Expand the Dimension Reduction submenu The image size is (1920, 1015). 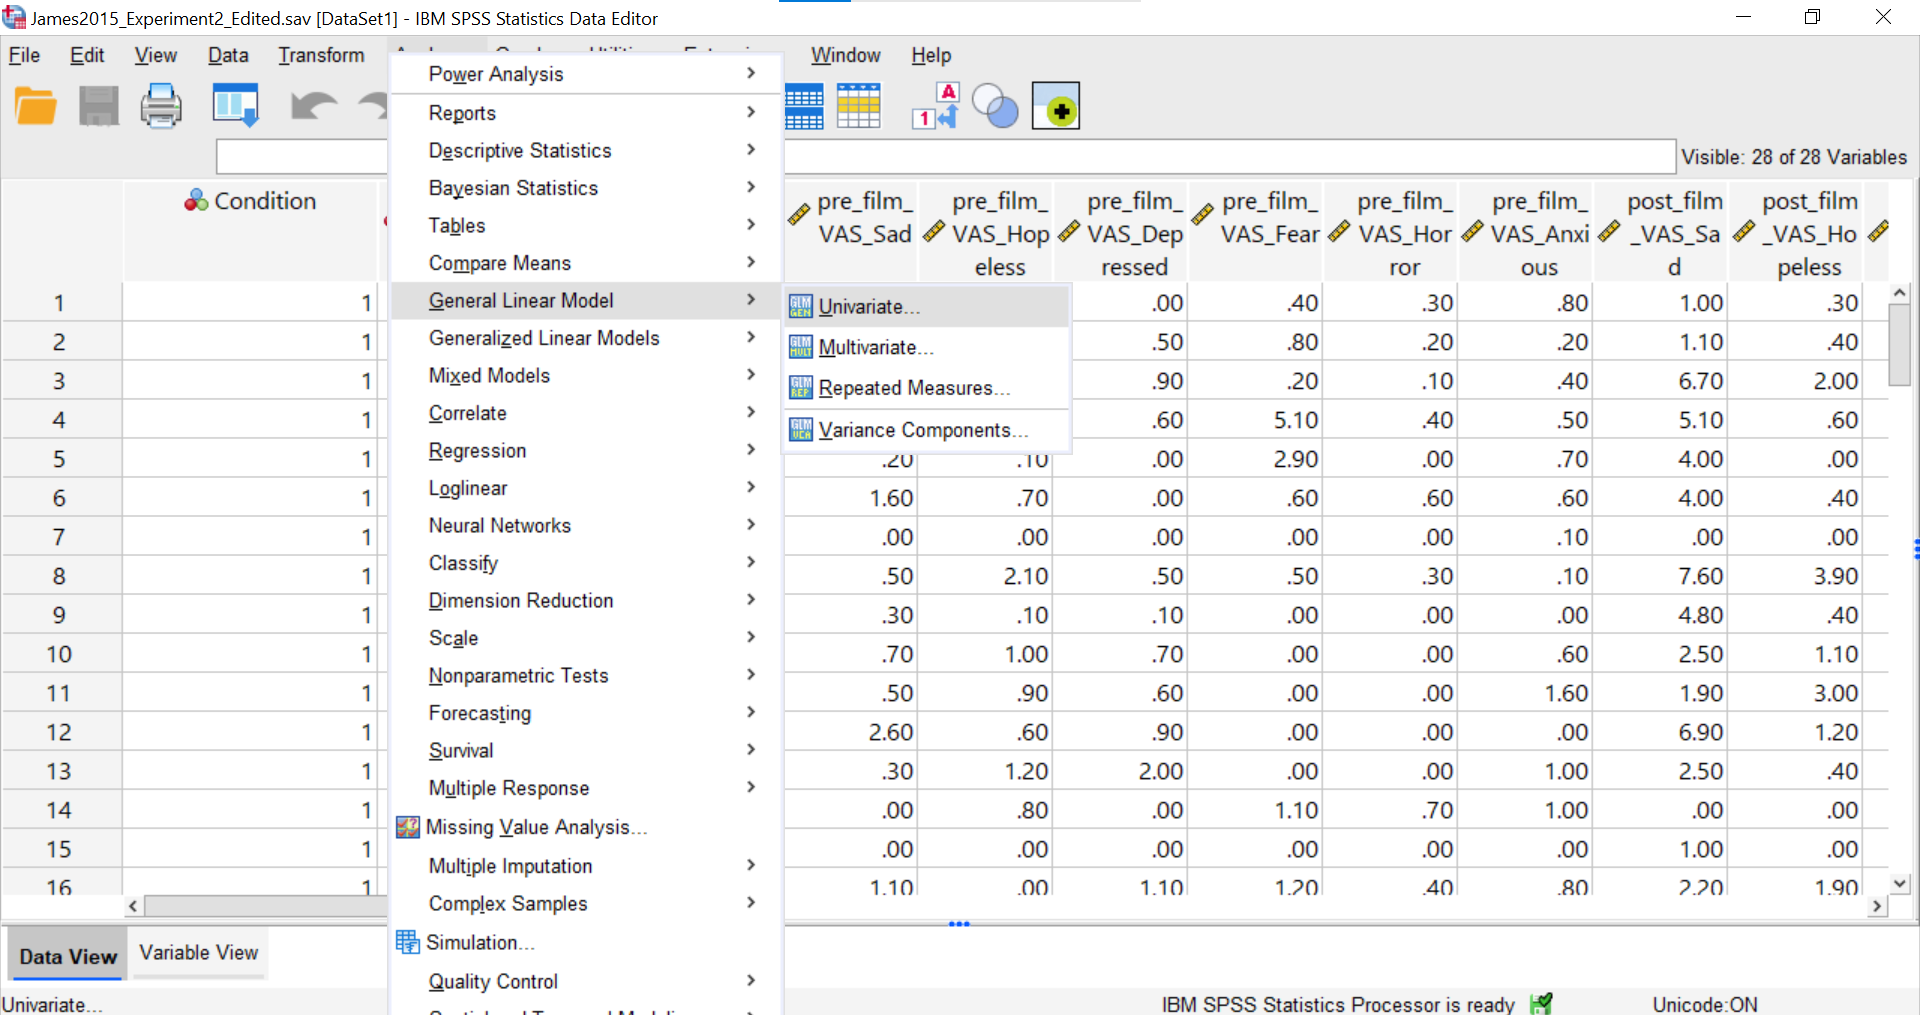tap(586, 600)
